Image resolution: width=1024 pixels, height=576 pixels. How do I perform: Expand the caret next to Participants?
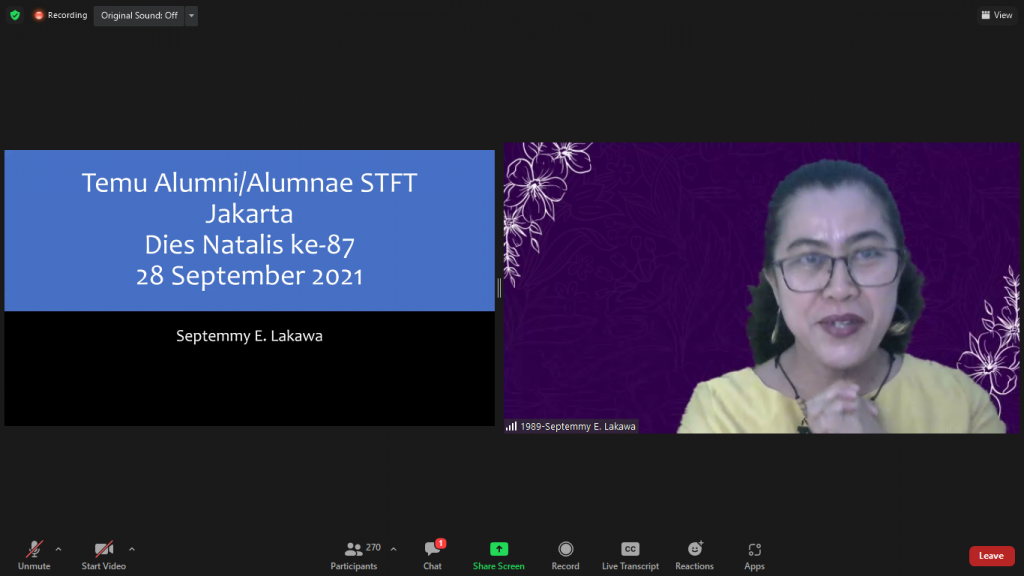[x=393, y=549]
